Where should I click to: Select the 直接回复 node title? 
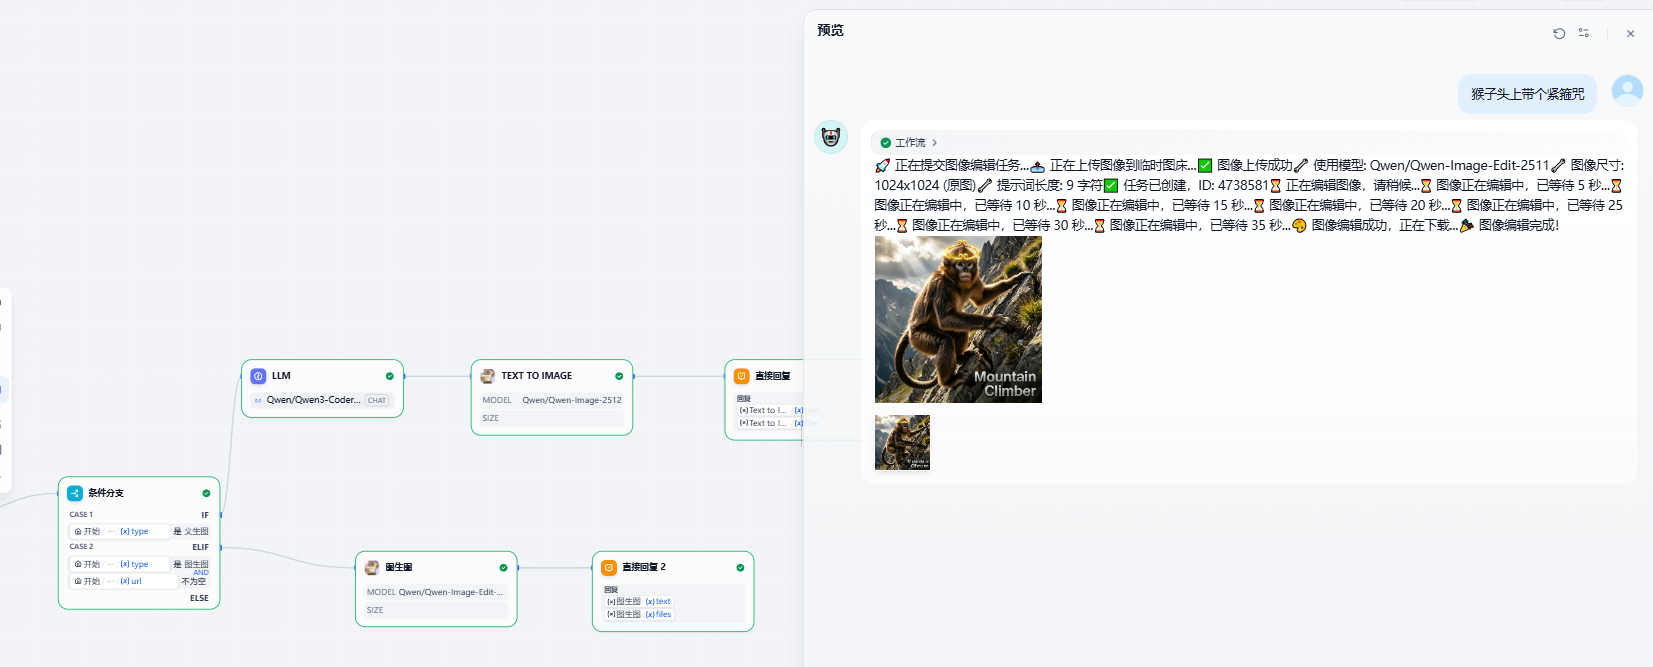tap(773, 376)
